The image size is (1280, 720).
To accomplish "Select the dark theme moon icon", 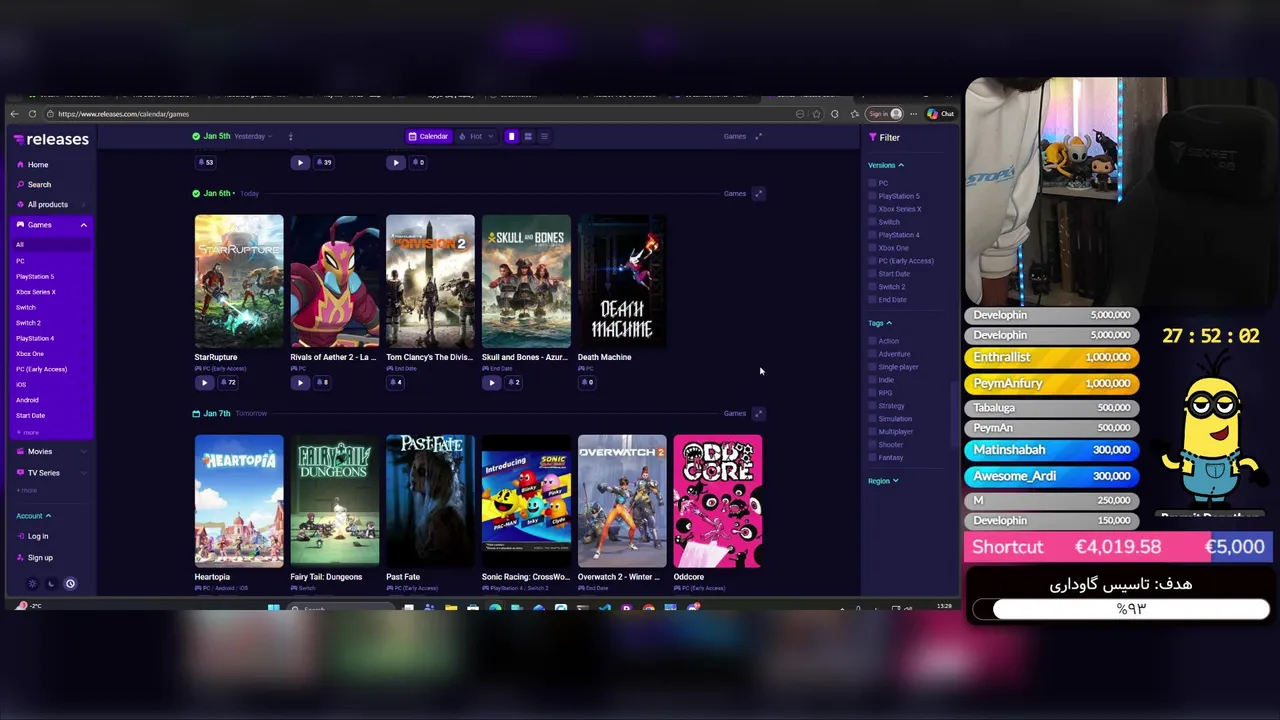I will click(51, 583).
